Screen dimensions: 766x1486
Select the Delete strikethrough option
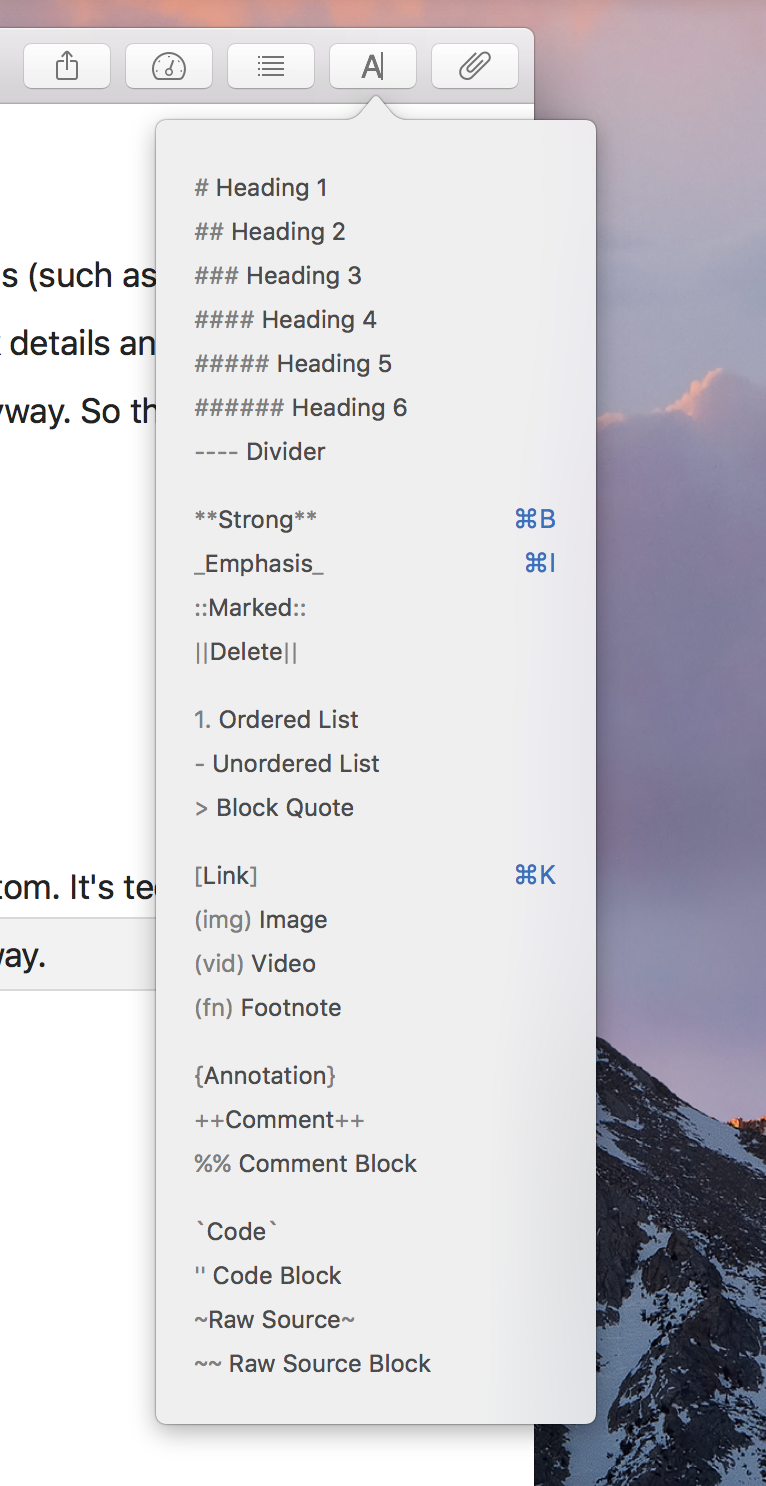coord(246,652)
